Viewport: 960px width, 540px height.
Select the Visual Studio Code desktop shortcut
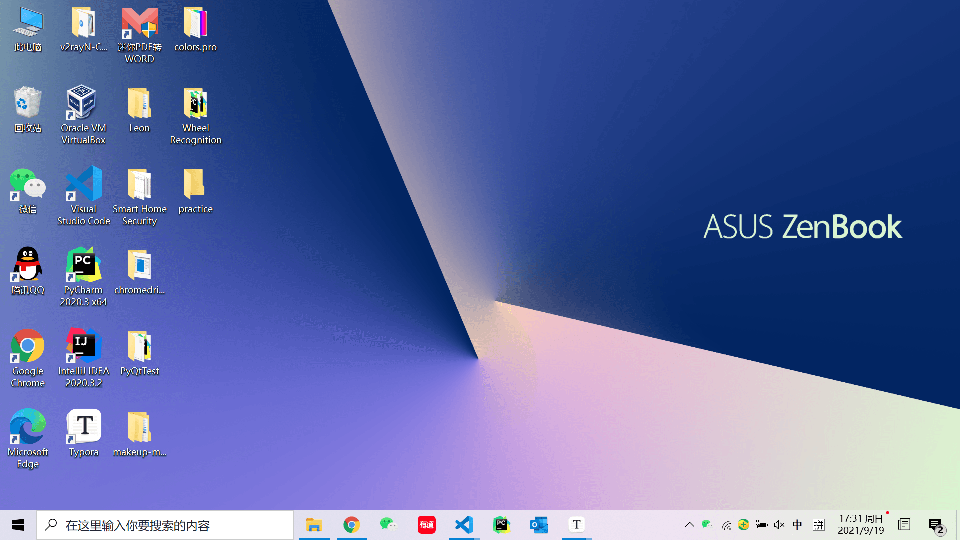[x=83, y=196]
